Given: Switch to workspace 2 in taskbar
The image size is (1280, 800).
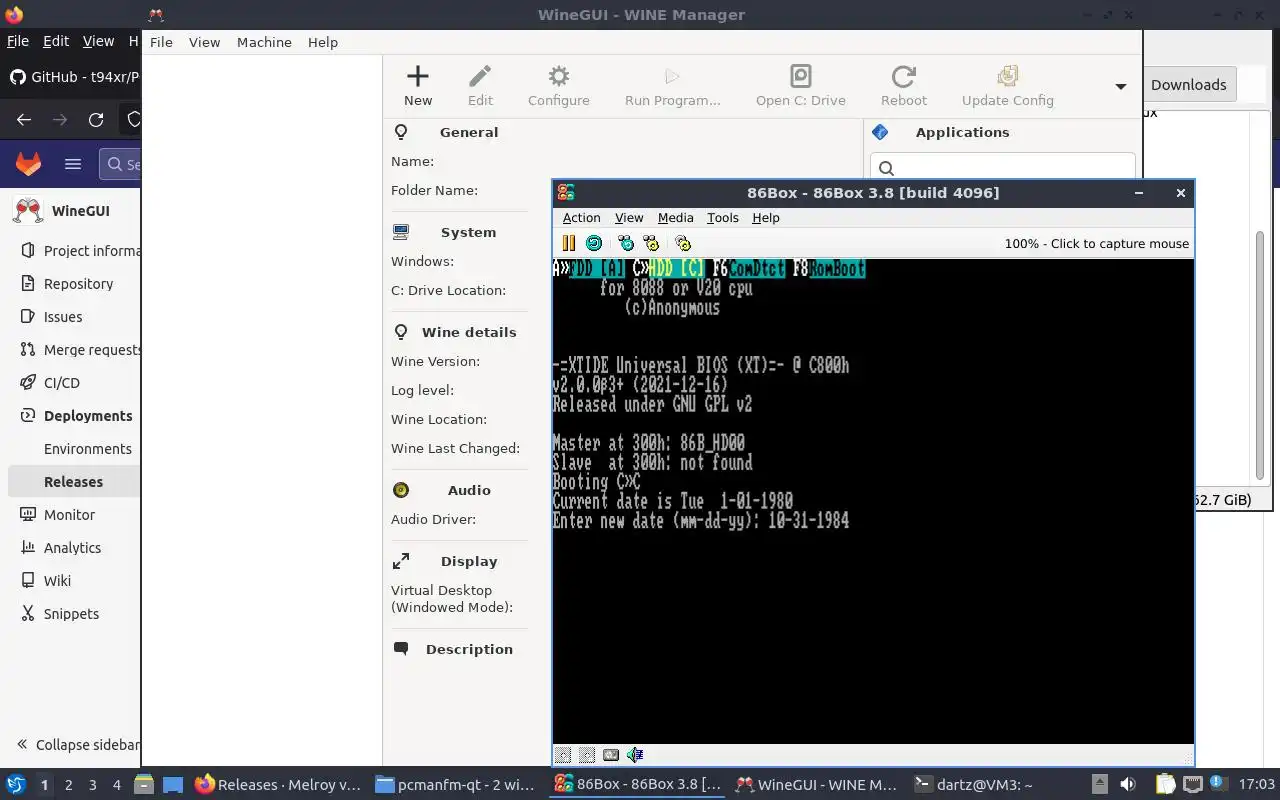Looking at the screenshot, I should click(x=68, y=785).
